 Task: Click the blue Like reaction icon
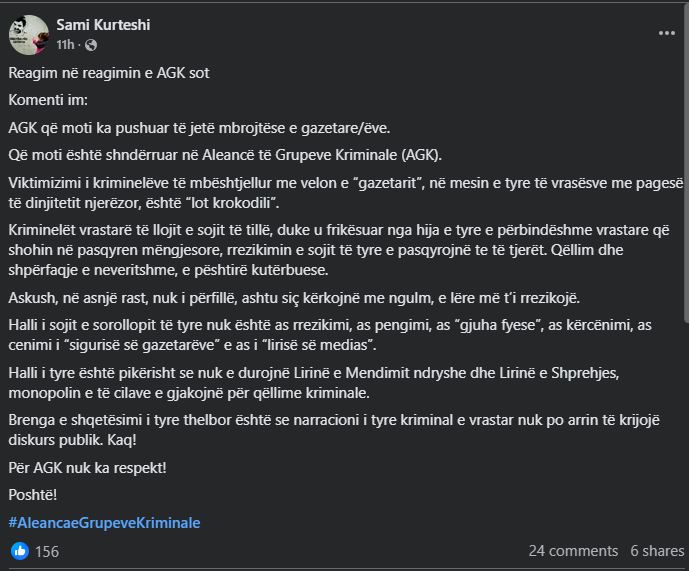click(19, 551)
